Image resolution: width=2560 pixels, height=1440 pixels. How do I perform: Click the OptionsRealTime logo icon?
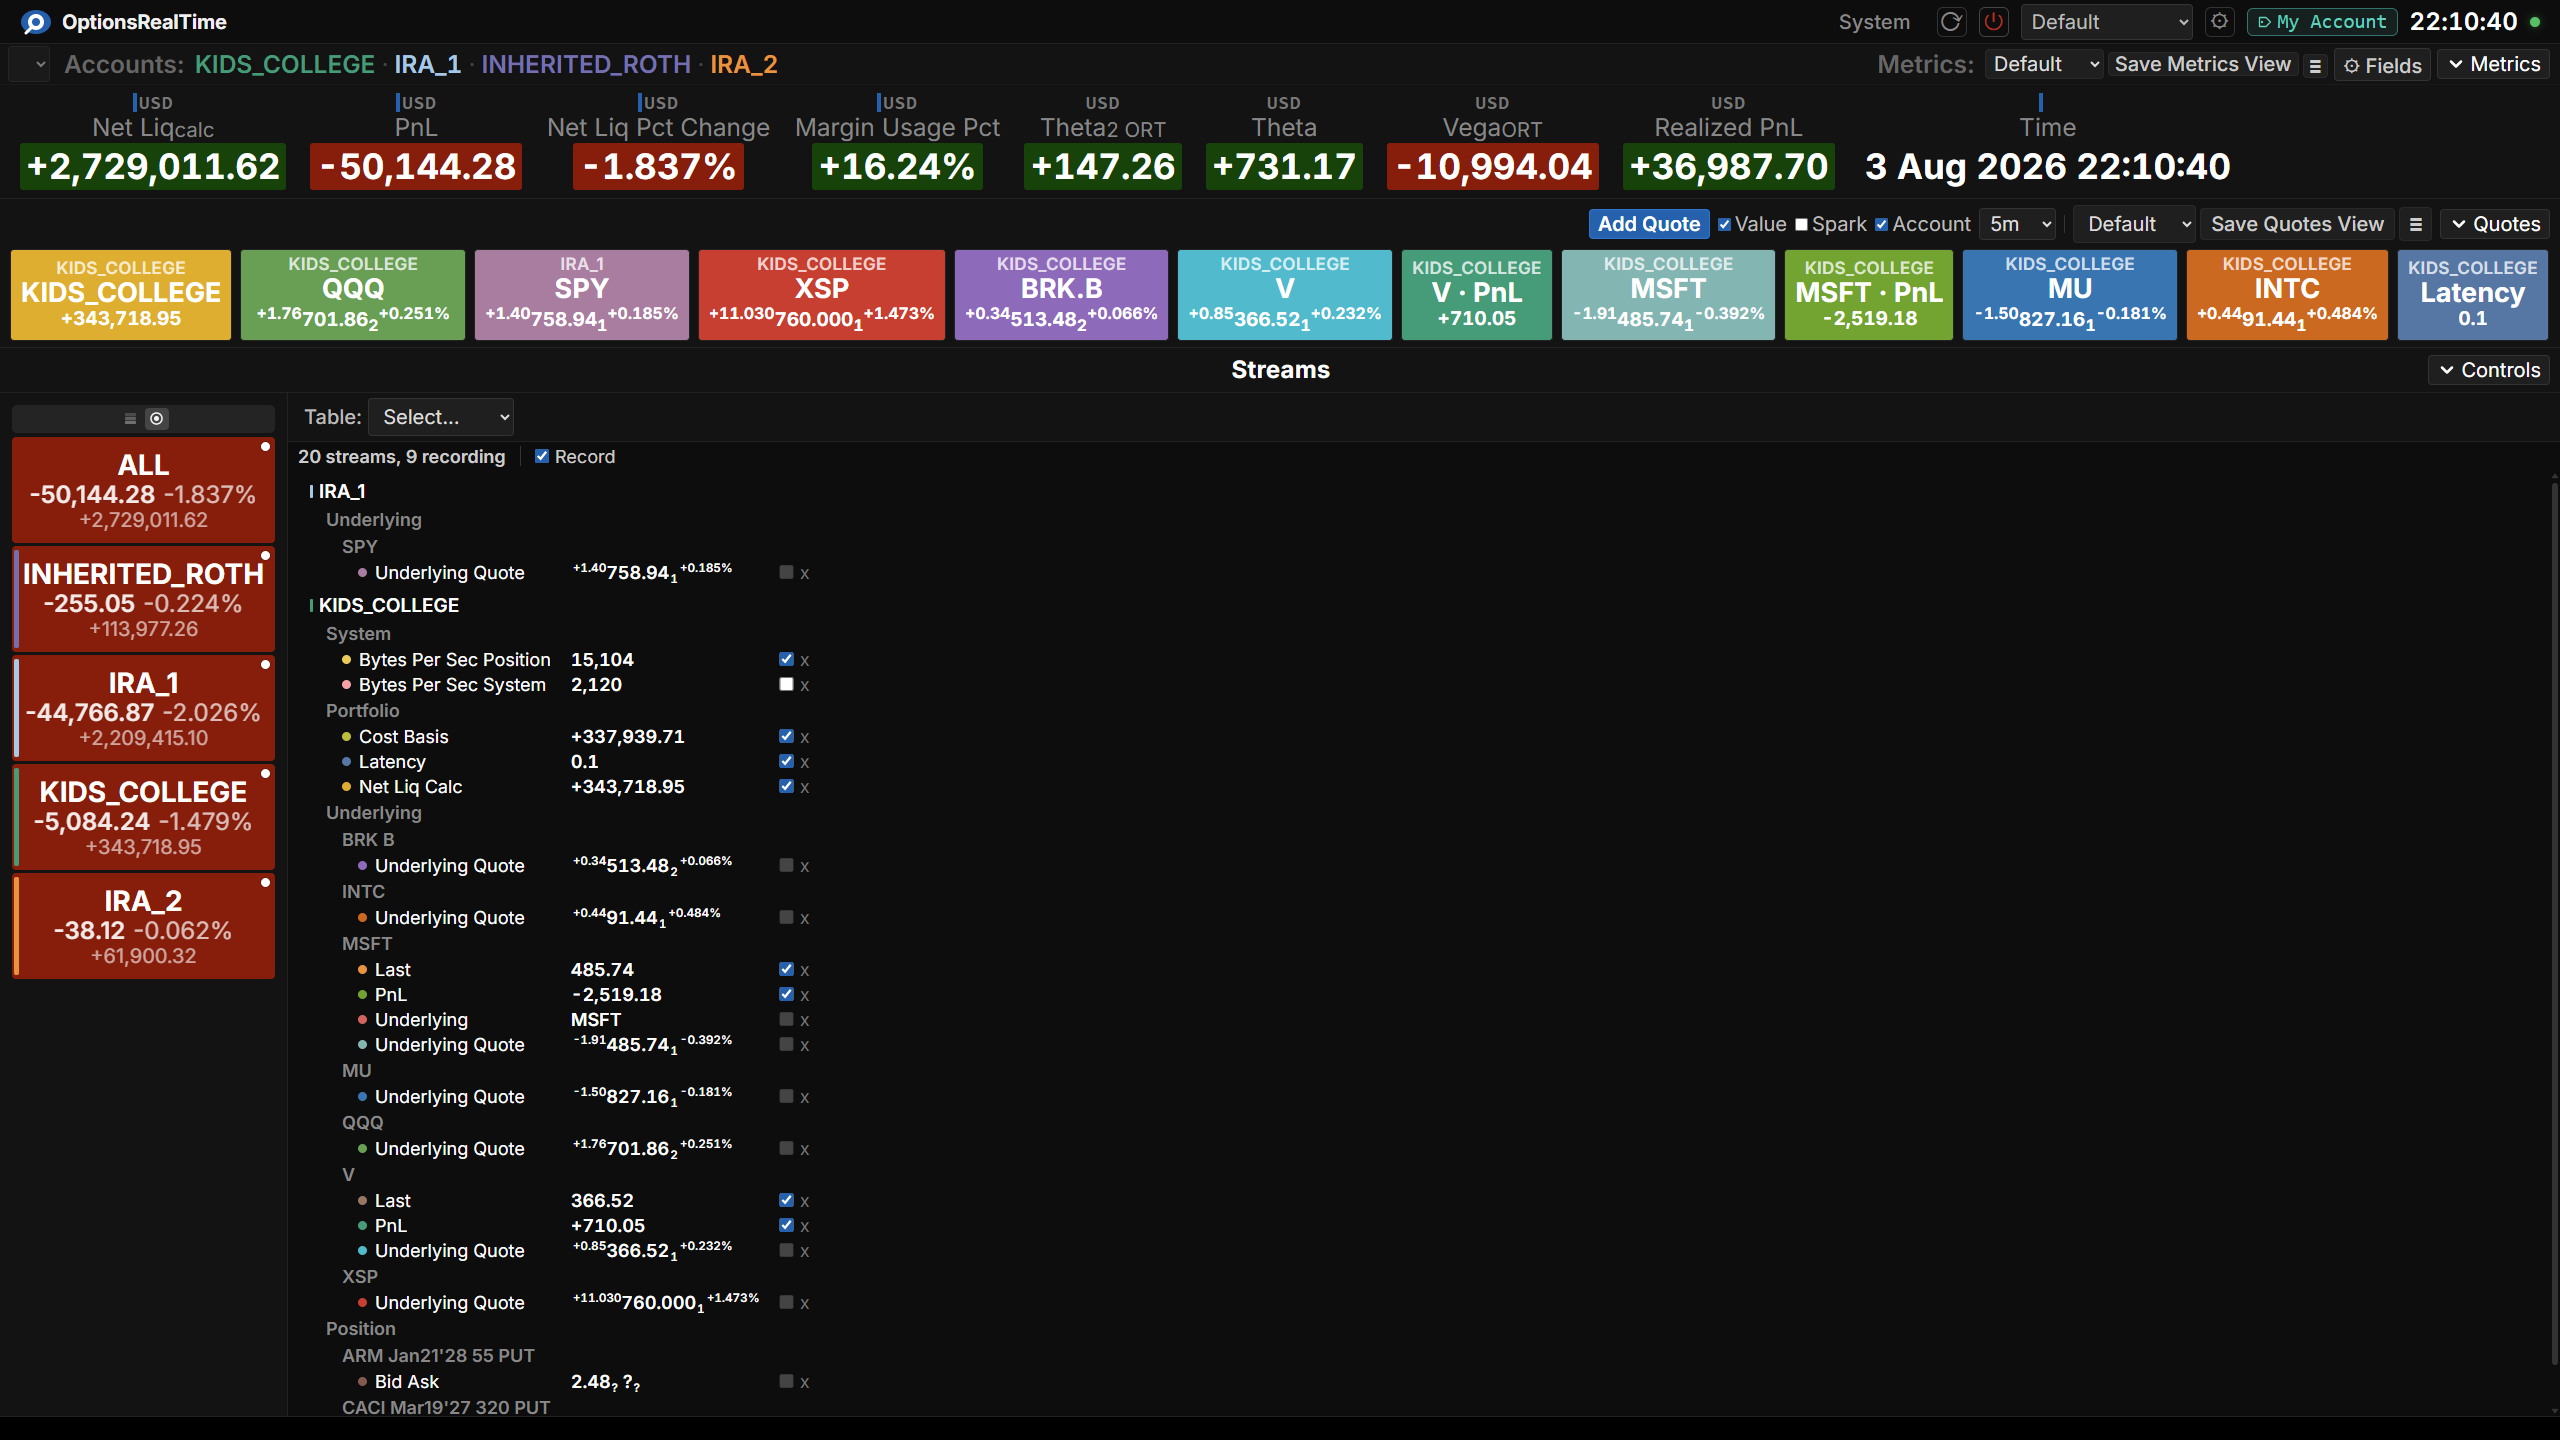point(36,22)
